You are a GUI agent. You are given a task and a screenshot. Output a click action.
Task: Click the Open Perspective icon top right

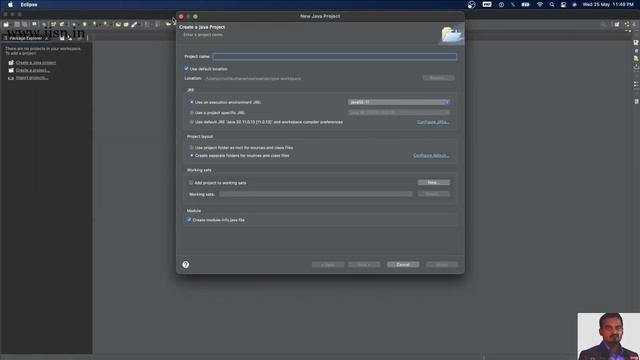[617, 24]
